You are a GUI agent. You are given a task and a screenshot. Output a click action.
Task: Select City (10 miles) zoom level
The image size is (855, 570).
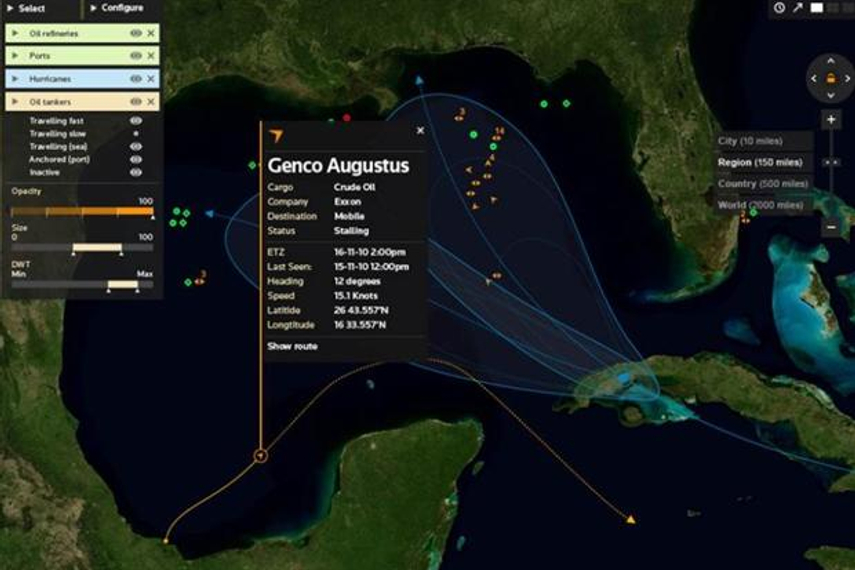pyautogui.click(x=750, y=141)
